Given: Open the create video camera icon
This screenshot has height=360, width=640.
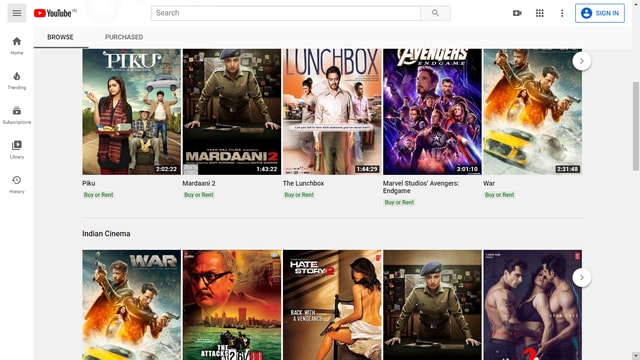Looking at the screenshot, I should pos(517,13).
